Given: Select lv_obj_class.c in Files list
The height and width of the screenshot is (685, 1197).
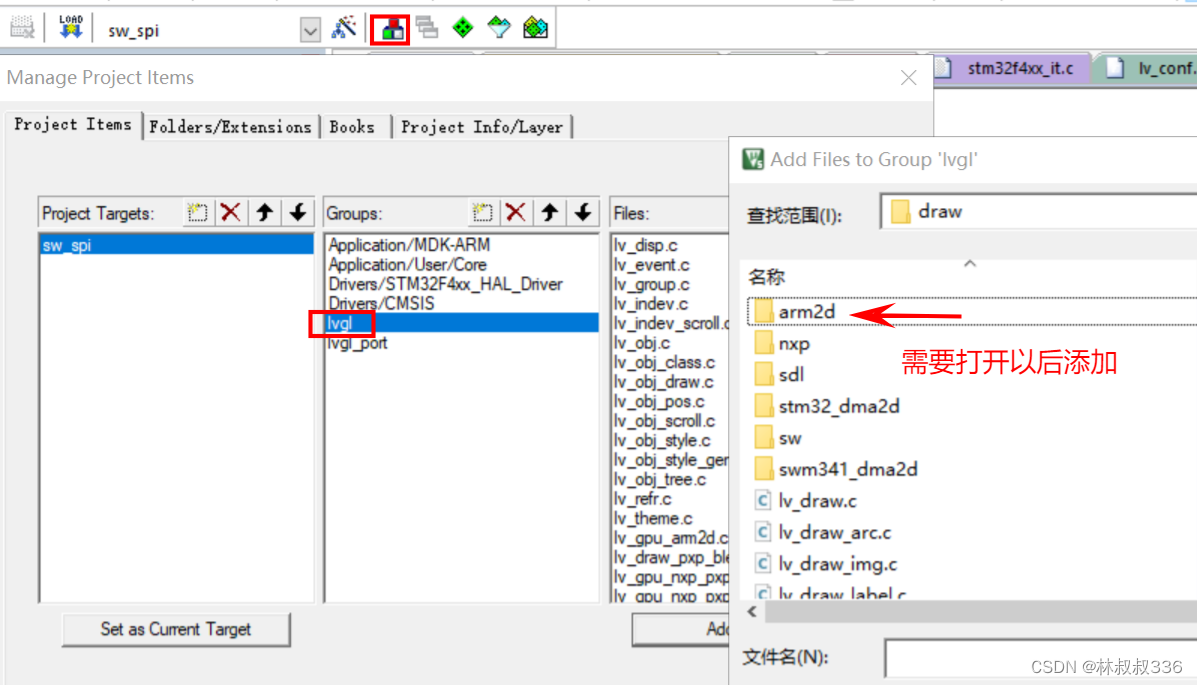Looking at the screenshot, I should coord(664,362).
